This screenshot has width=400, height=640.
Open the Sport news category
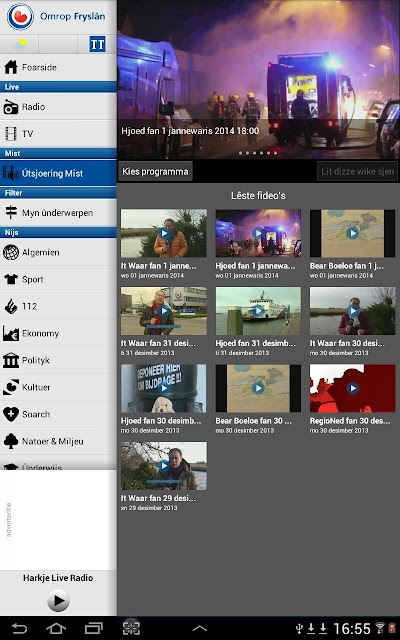coord(58,279)
